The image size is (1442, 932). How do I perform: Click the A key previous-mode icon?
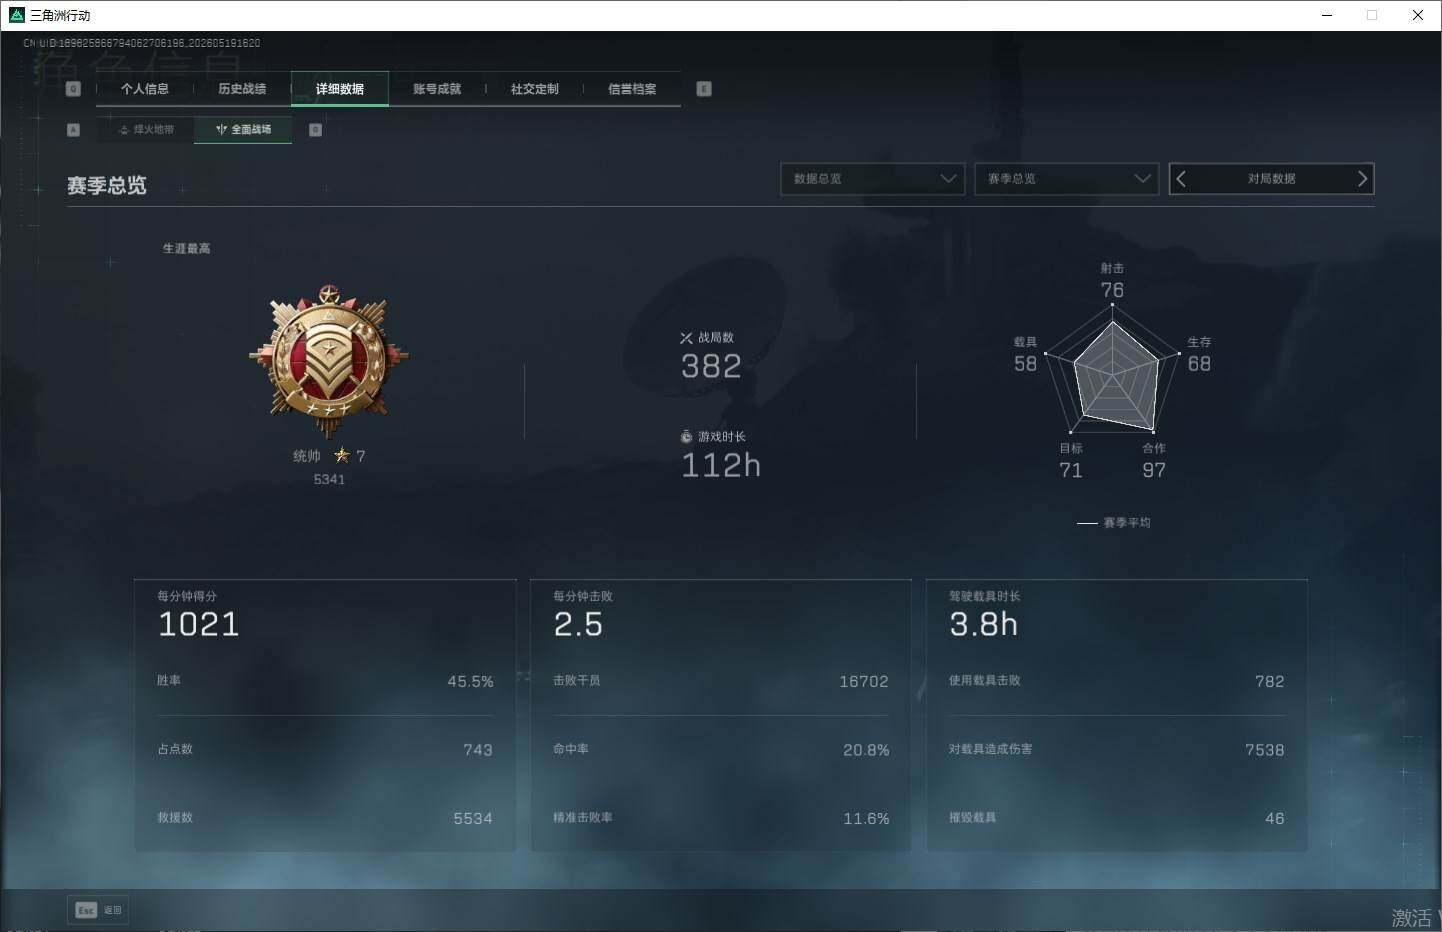pyautogui.click(x=73, y=130)
